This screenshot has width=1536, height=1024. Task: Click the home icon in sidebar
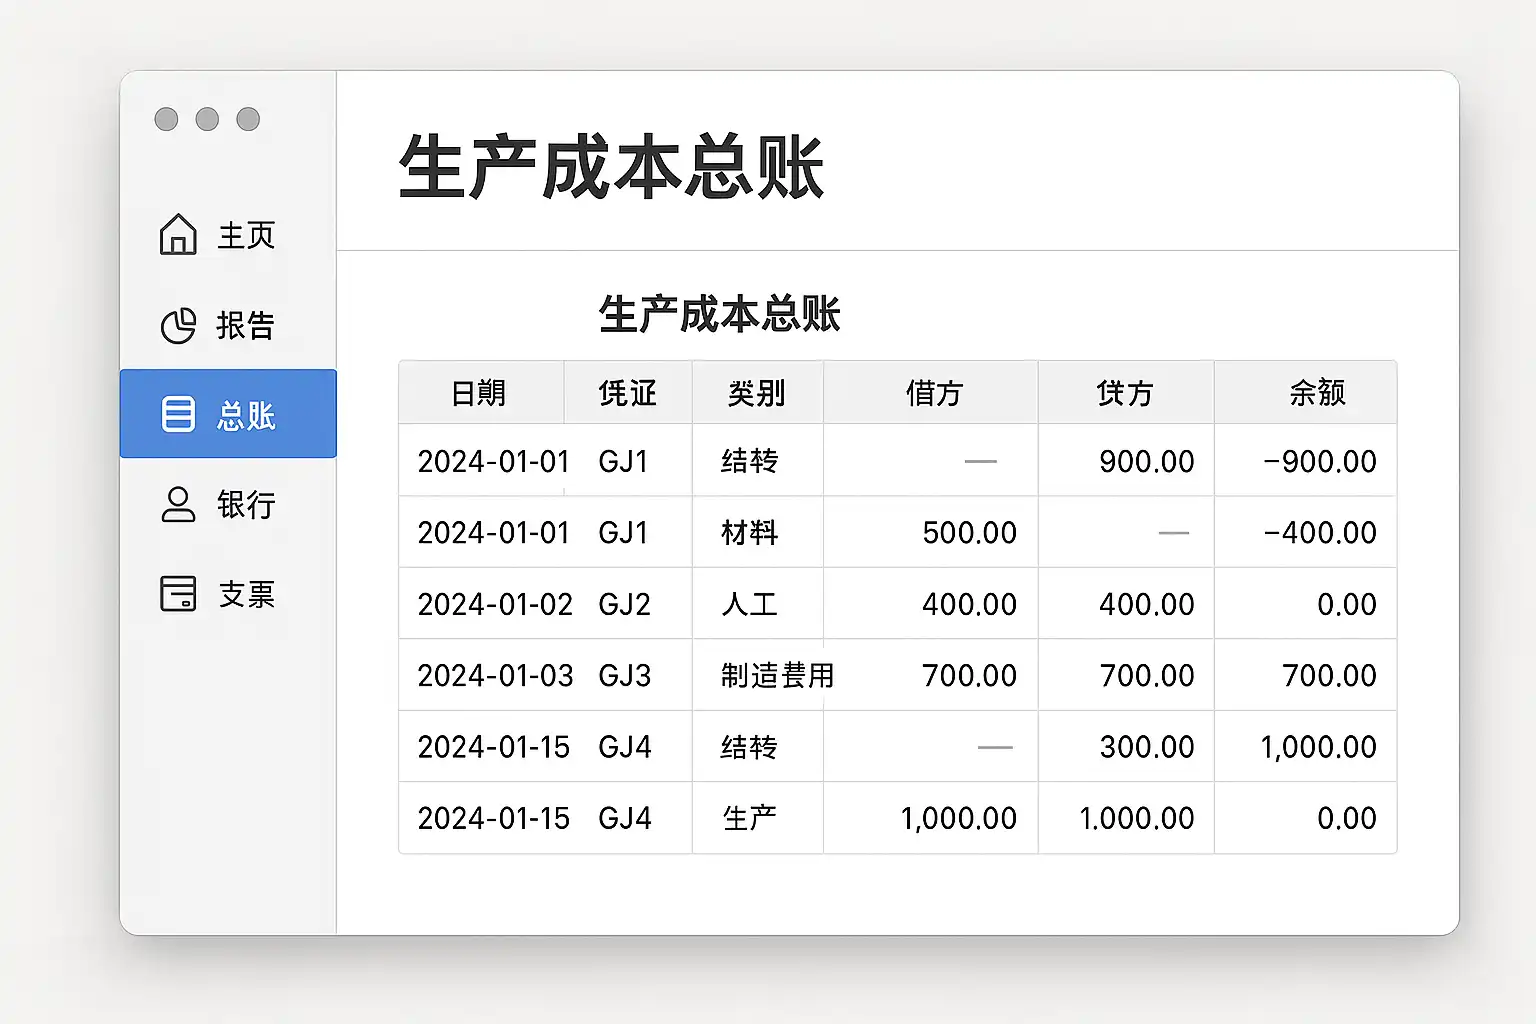(178, 235)
